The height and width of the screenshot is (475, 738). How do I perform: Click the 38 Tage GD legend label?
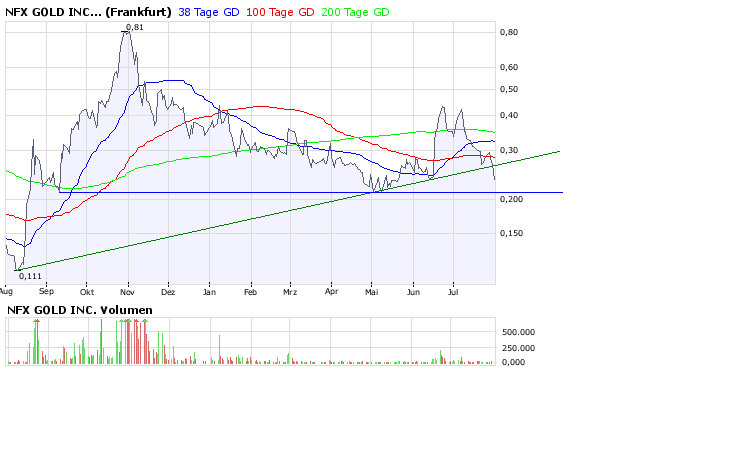[x=207, y=12]
